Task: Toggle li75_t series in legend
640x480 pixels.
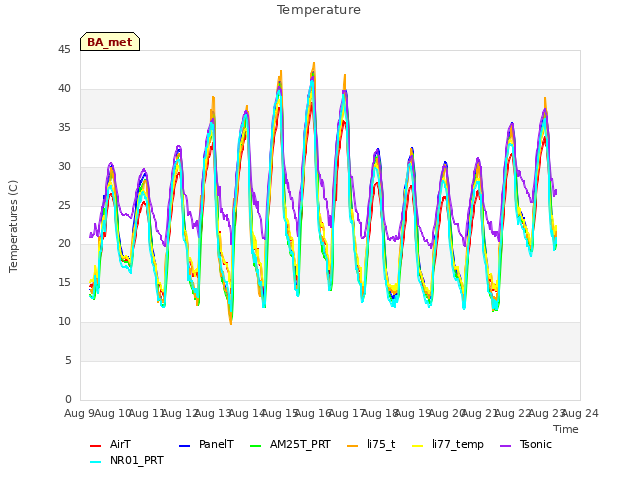Action: click(x=371, y=444)
